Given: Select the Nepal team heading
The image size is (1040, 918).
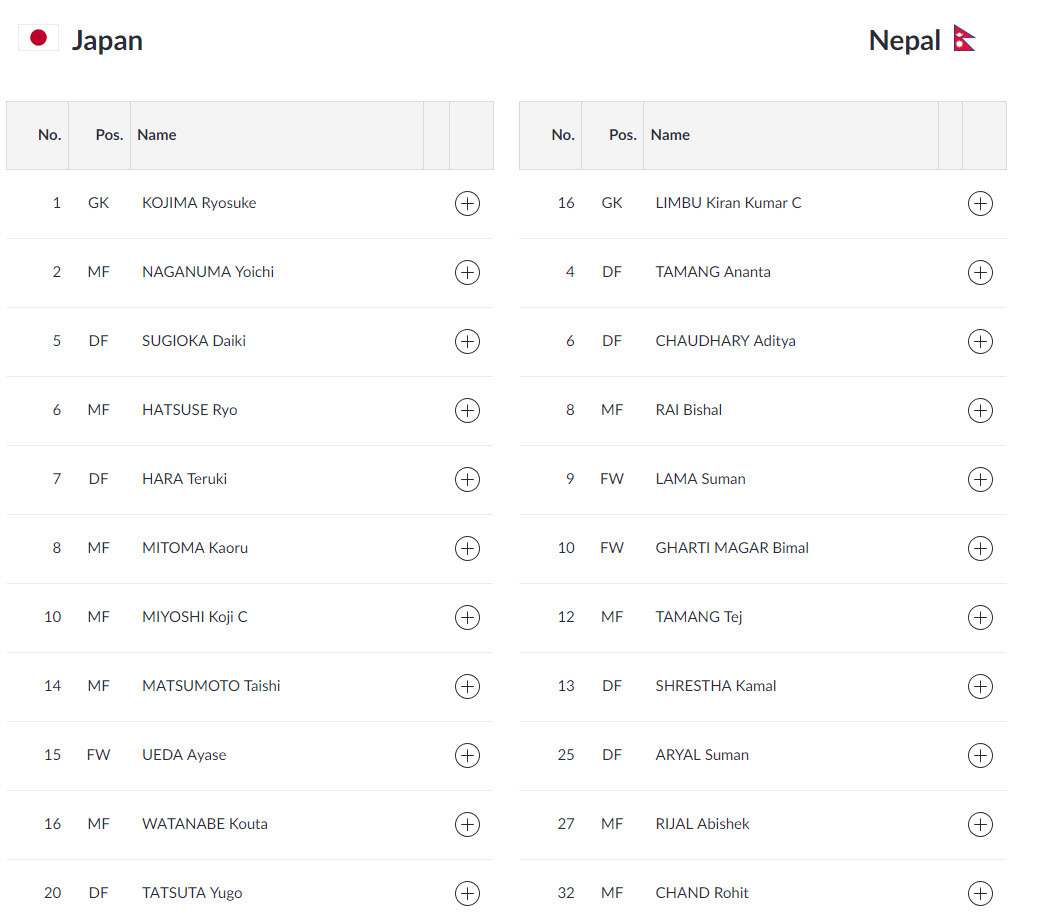Looking at the screenshot, I should pyautogui.click(x=904, y=41).
